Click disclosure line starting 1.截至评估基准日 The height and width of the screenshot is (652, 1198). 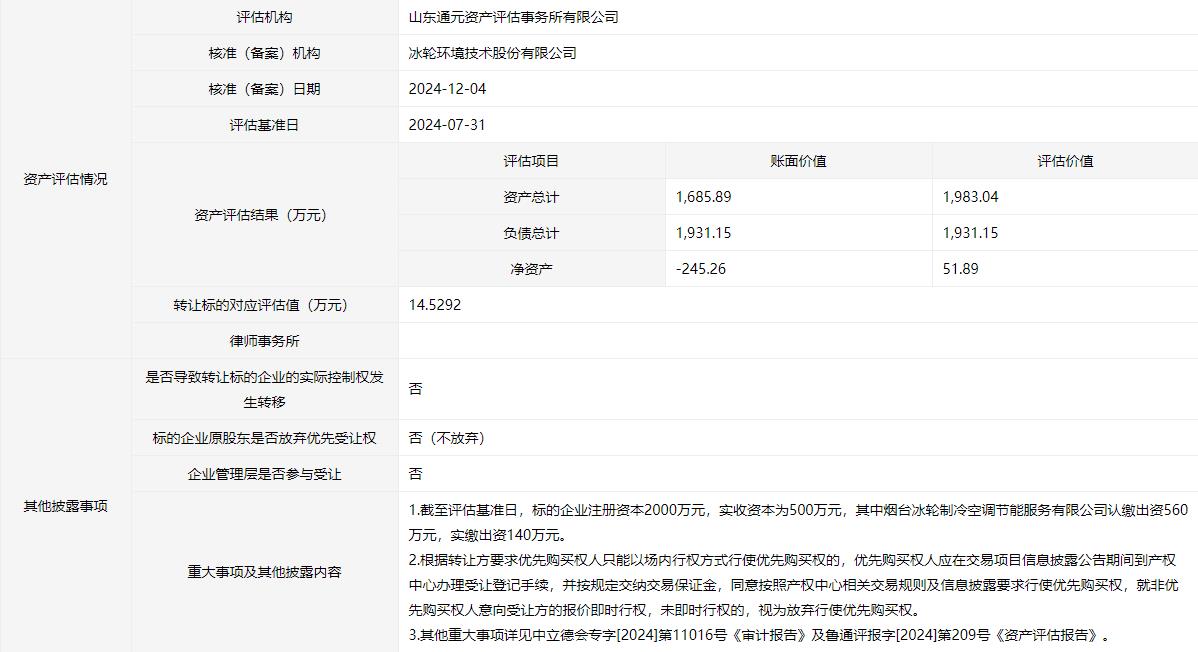[798, 522]
